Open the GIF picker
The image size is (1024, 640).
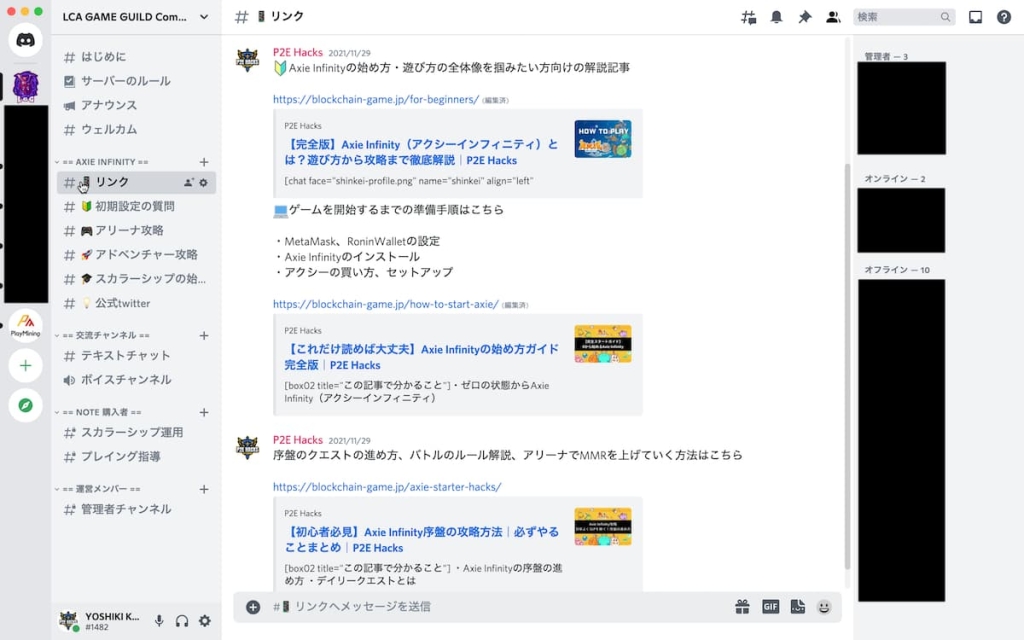[770, 607]
